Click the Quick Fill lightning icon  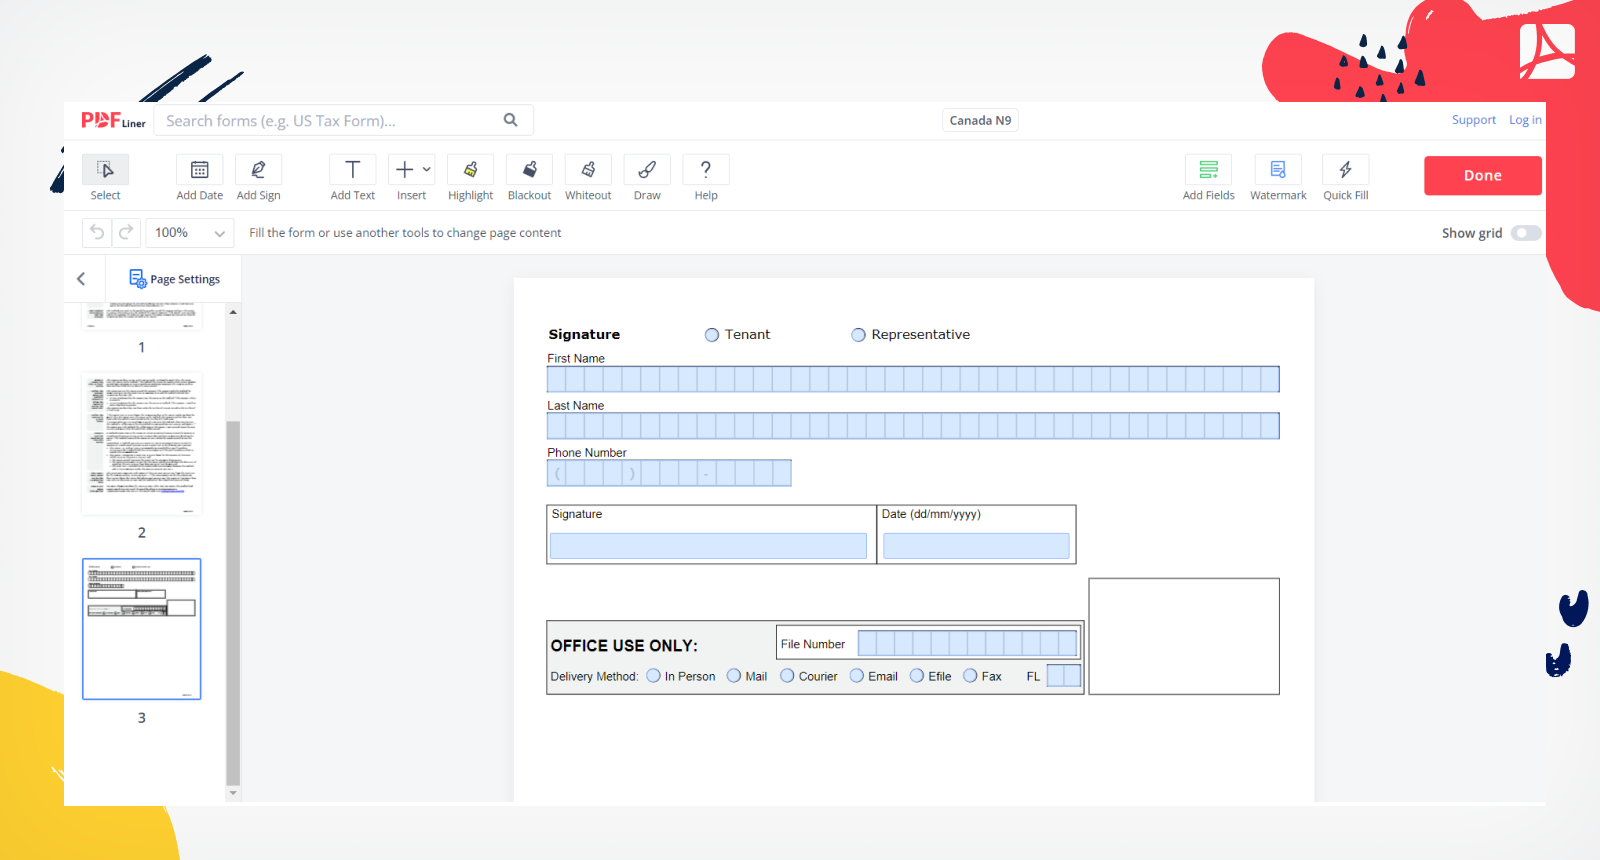(1345, 170)
